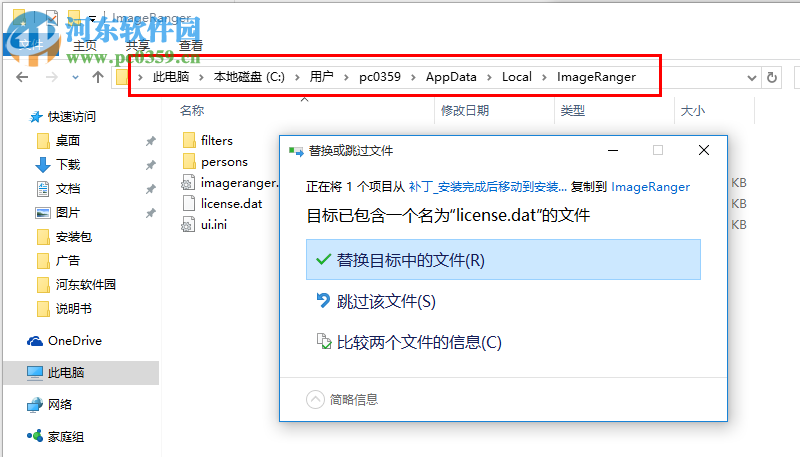This screenshot has width=800, height=457.
Task: Select the filters folder
Action: [216, 140]
